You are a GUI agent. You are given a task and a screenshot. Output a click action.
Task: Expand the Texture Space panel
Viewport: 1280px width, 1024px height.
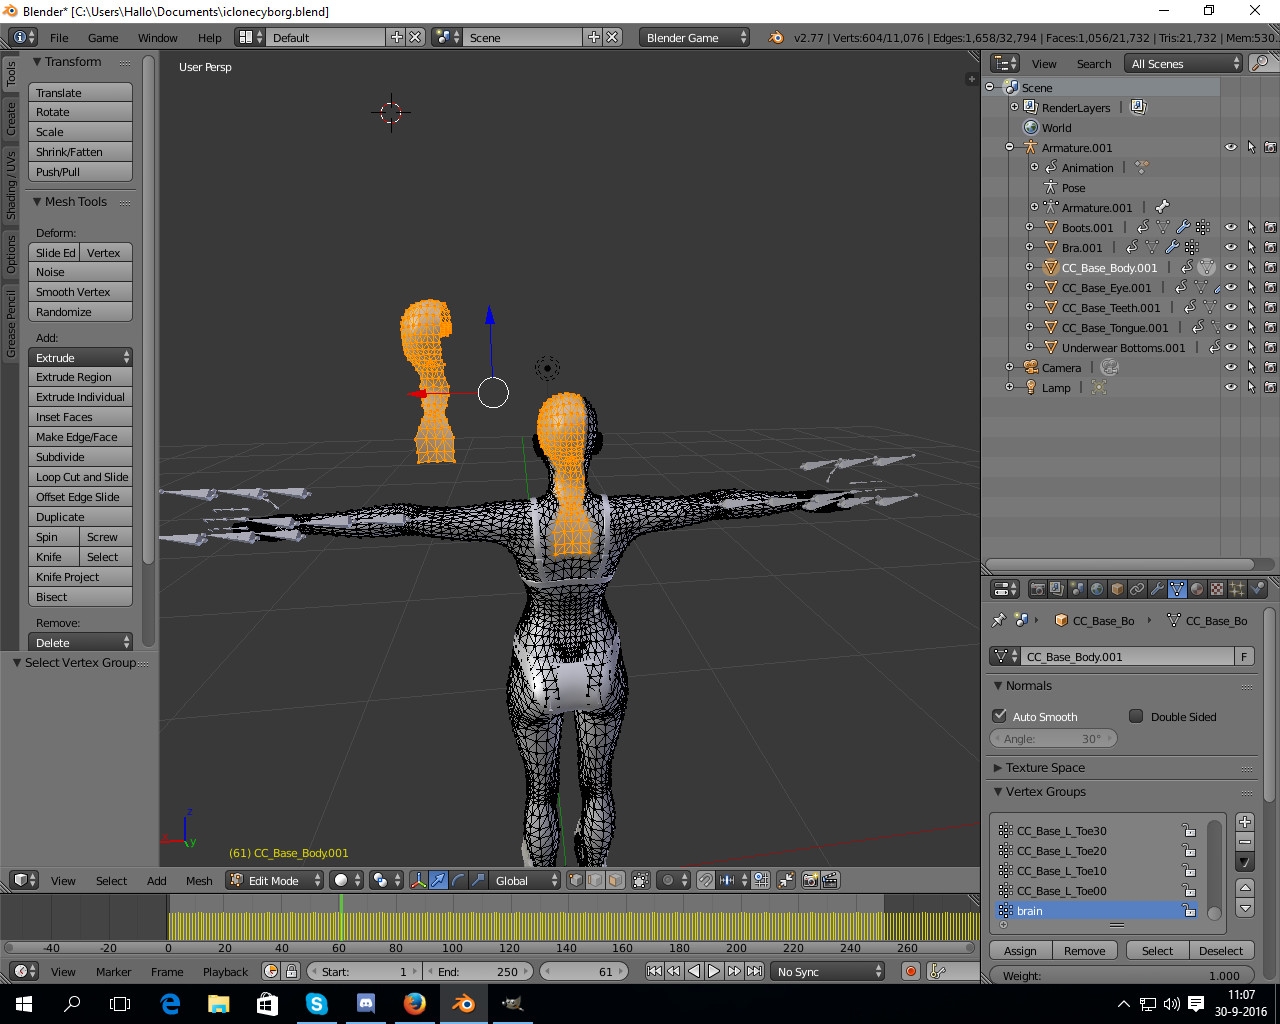click(x=1045, y=767)
